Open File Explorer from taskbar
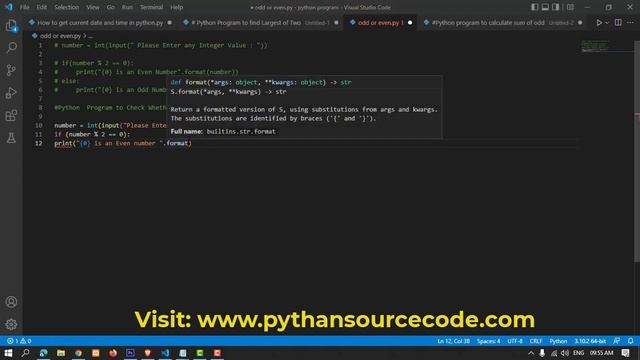 (x=61, y=353)
